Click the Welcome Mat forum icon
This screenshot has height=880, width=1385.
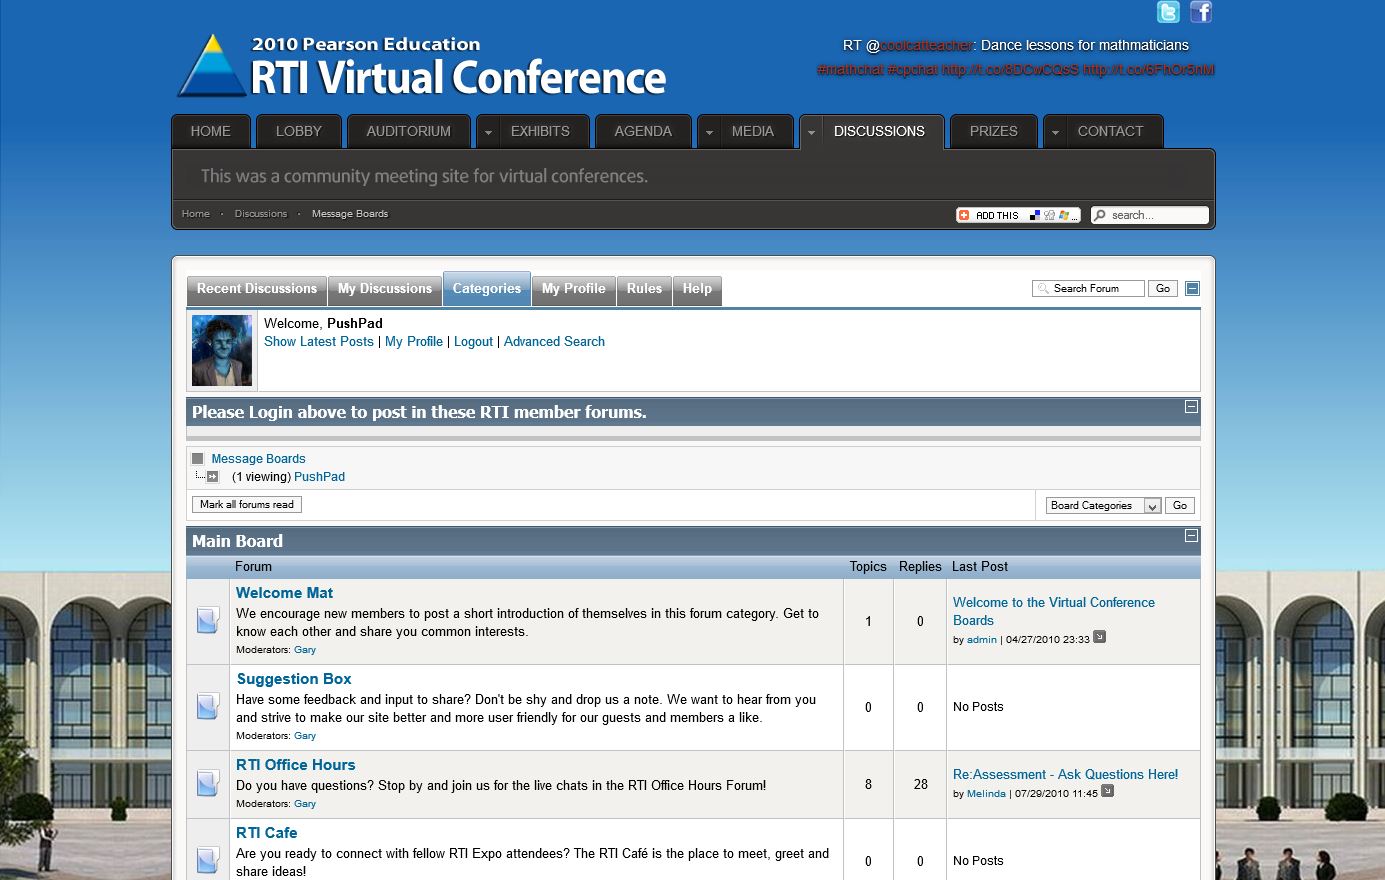(207, 621)
